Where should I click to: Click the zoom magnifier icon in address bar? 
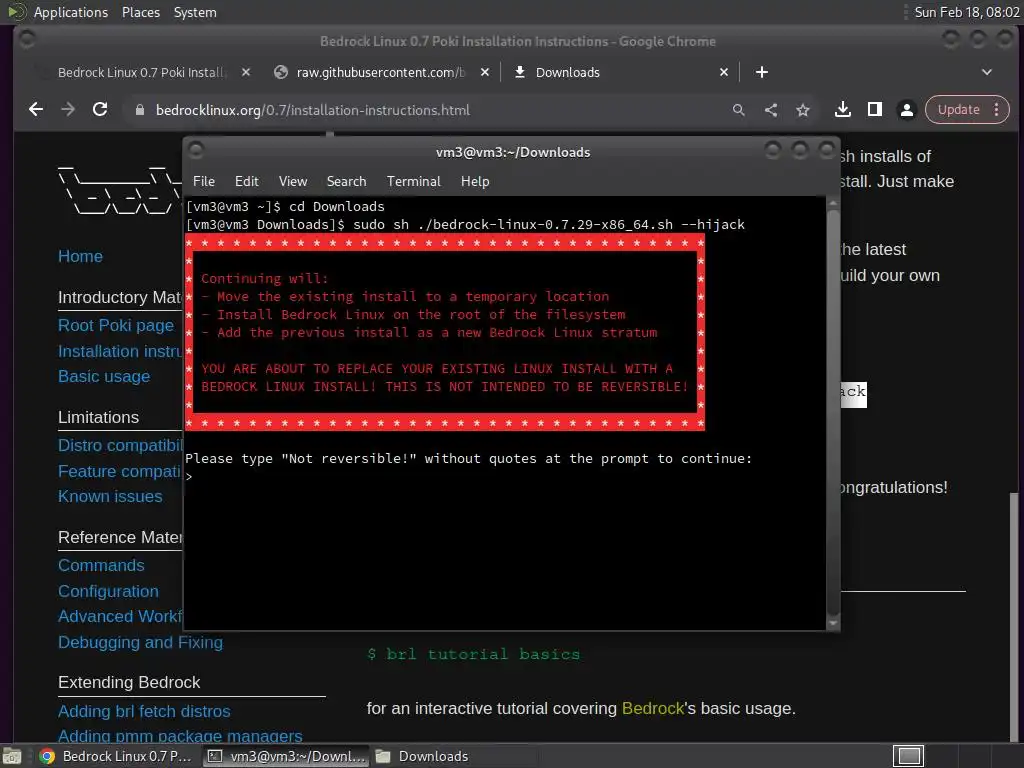pos(739,110)
